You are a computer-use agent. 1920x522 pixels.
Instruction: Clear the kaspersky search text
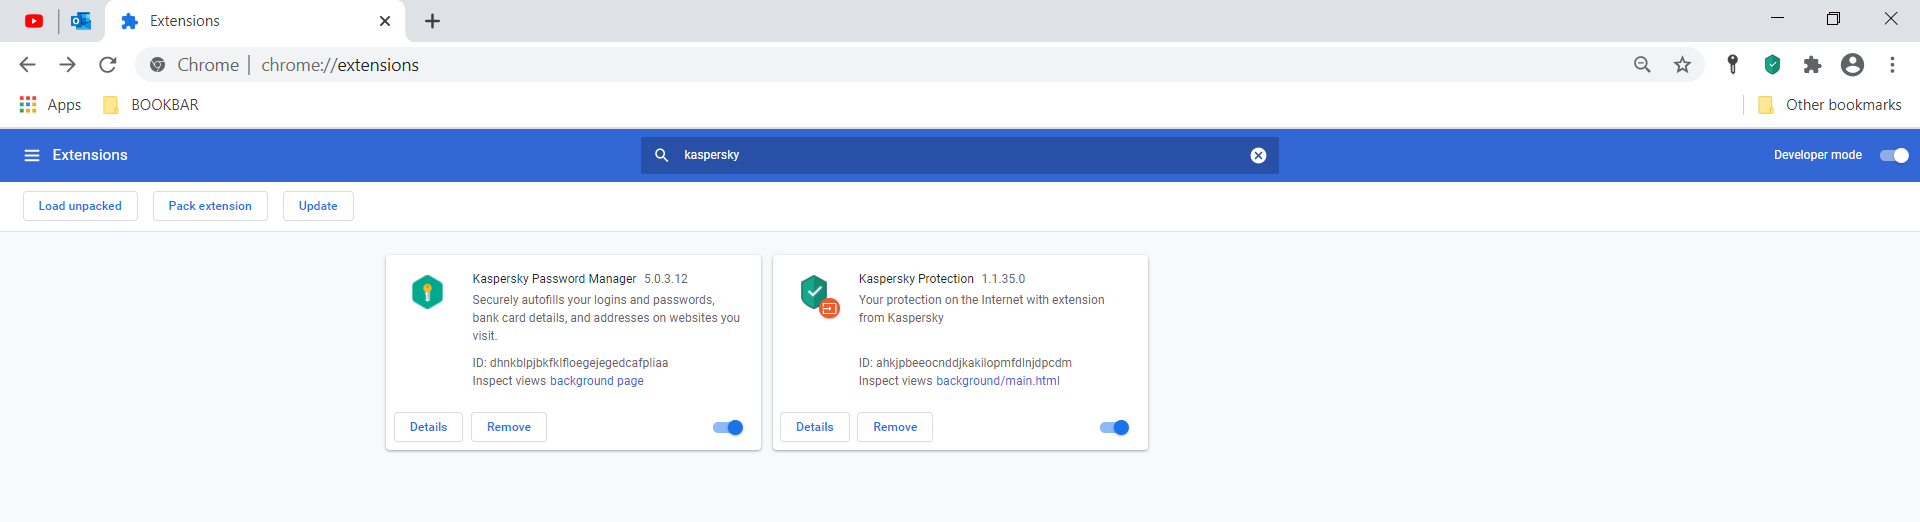1258,155
